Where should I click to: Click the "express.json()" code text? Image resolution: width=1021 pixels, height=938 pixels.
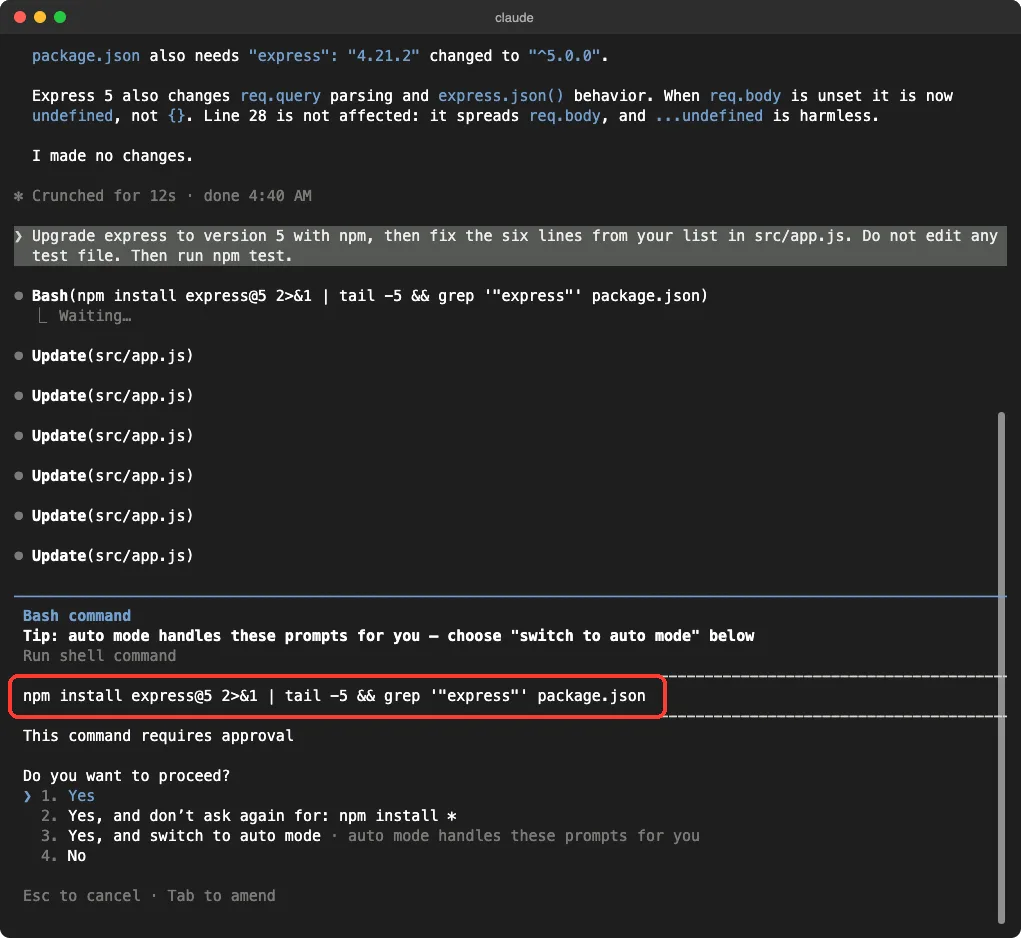[501, 96]
